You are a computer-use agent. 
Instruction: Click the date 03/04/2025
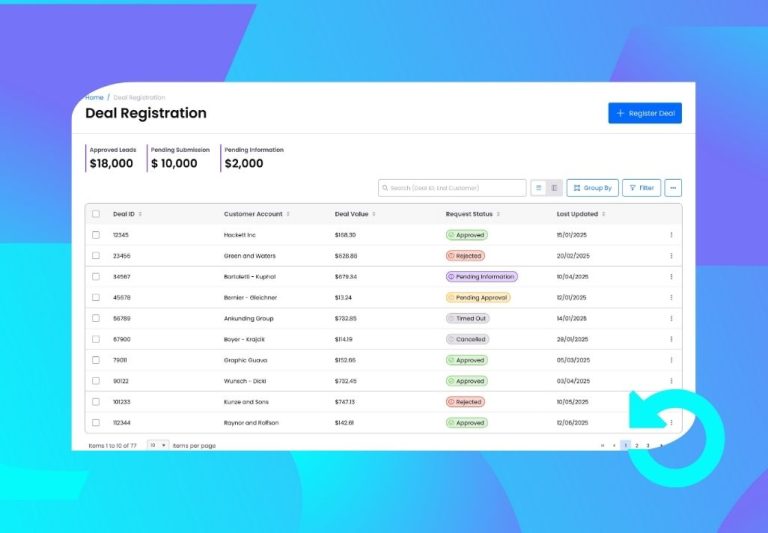[x=573, y=381]
